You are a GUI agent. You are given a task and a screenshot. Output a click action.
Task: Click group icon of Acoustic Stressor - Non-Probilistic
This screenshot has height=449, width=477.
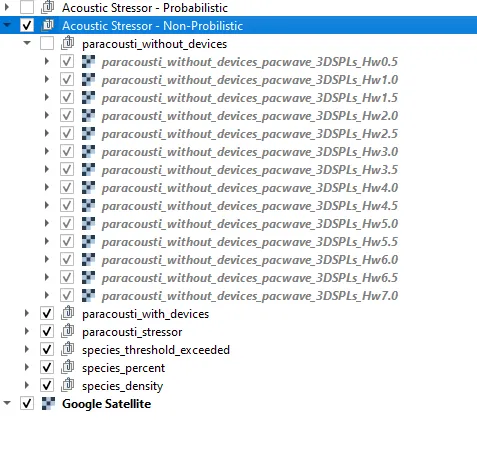(x=47, y=25)
